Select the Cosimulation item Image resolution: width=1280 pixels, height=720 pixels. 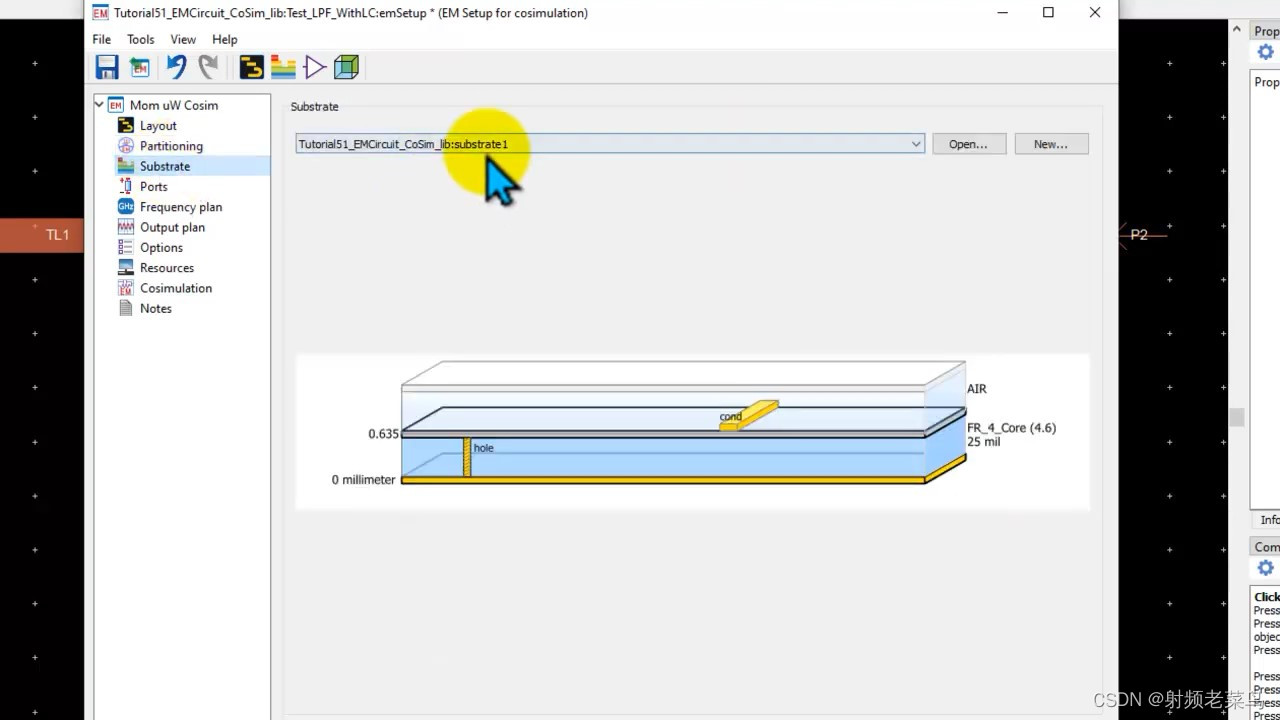(x=176, y=288)
